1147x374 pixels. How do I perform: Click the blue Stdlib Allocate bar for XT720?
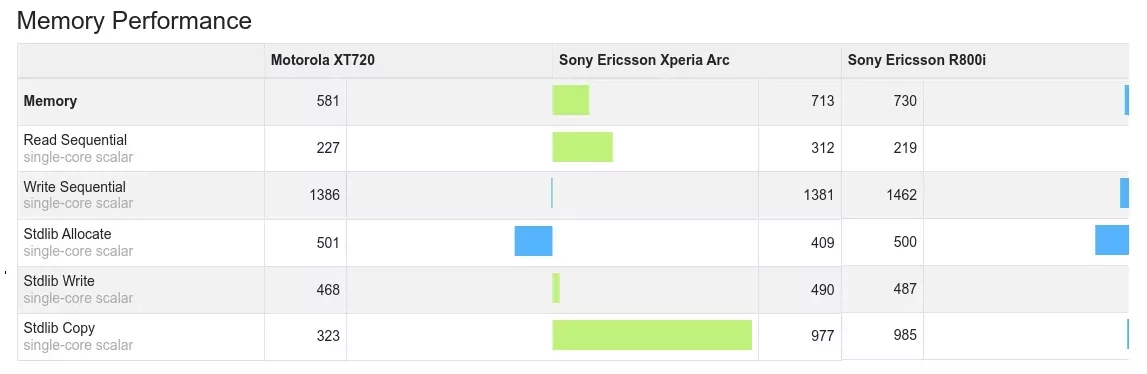coord(533,241)
